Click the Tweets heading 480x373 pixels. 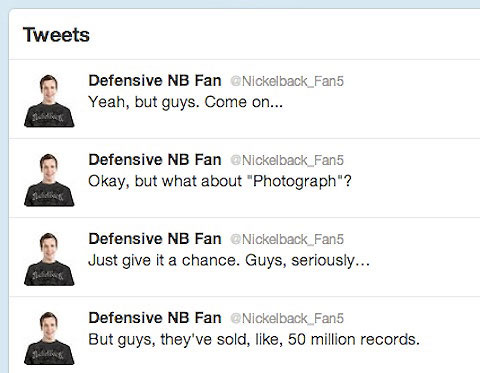(56, 35)
